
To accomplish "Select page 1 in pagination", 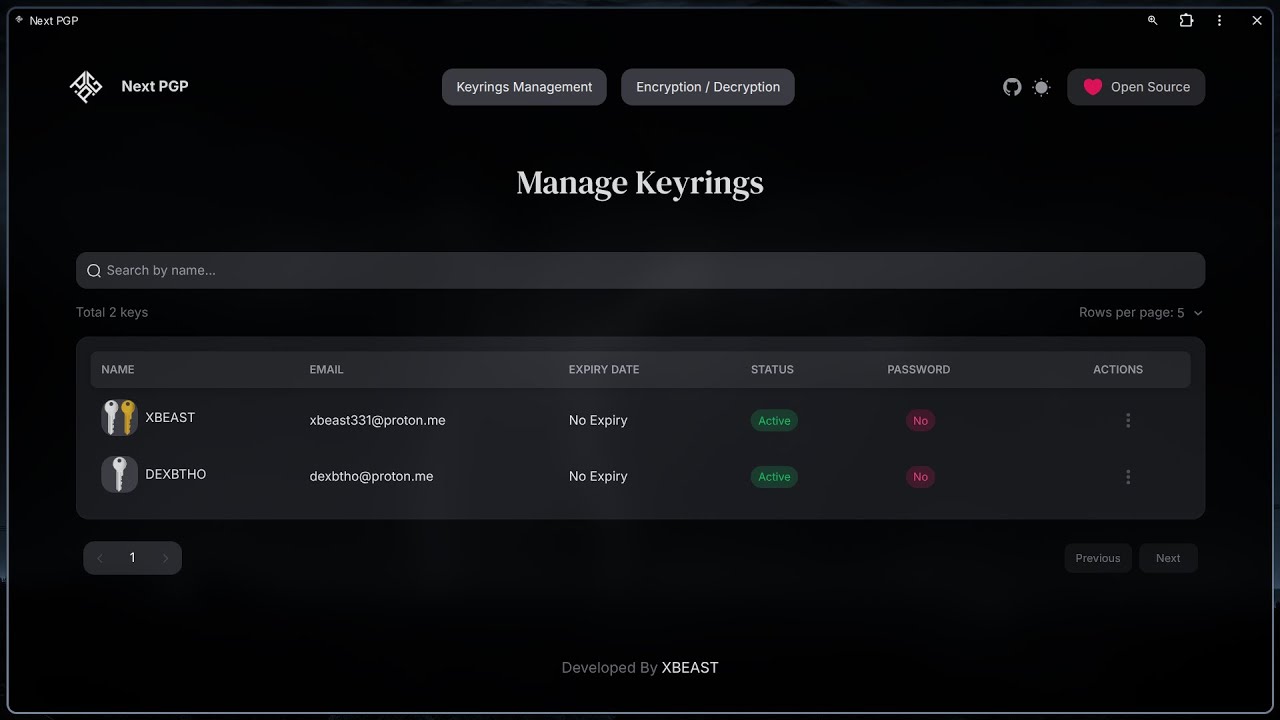I will tap(132, 558).
